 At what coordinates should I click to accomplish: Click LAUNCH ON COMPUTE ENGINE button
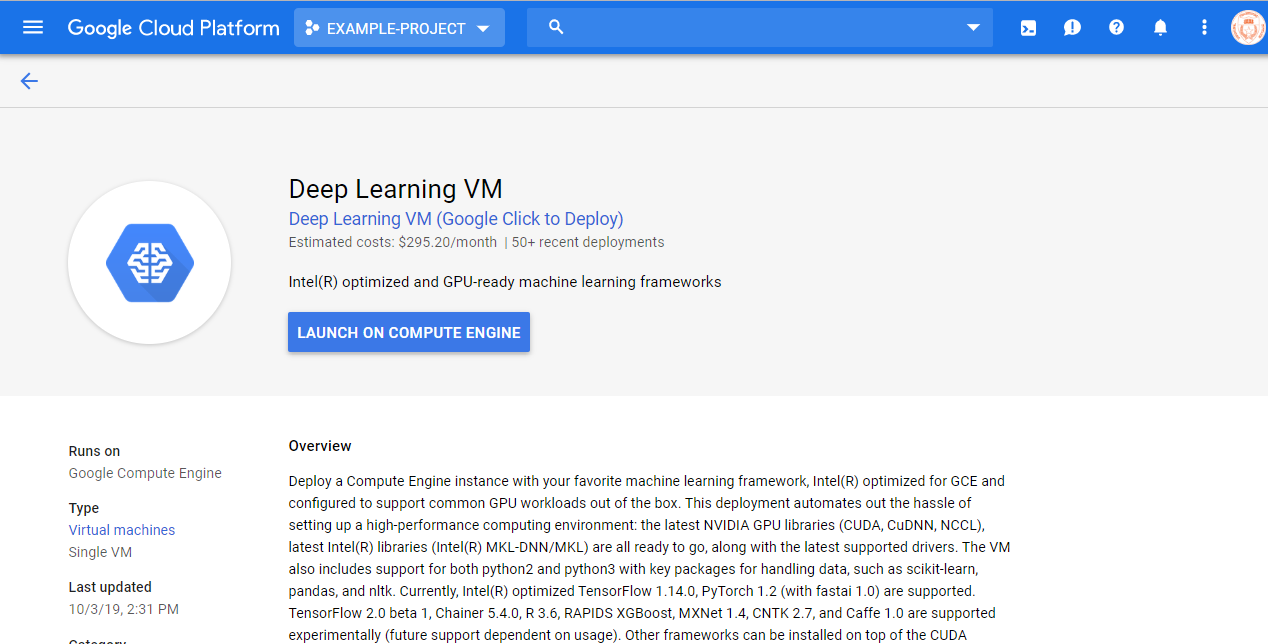coord(409,333)
